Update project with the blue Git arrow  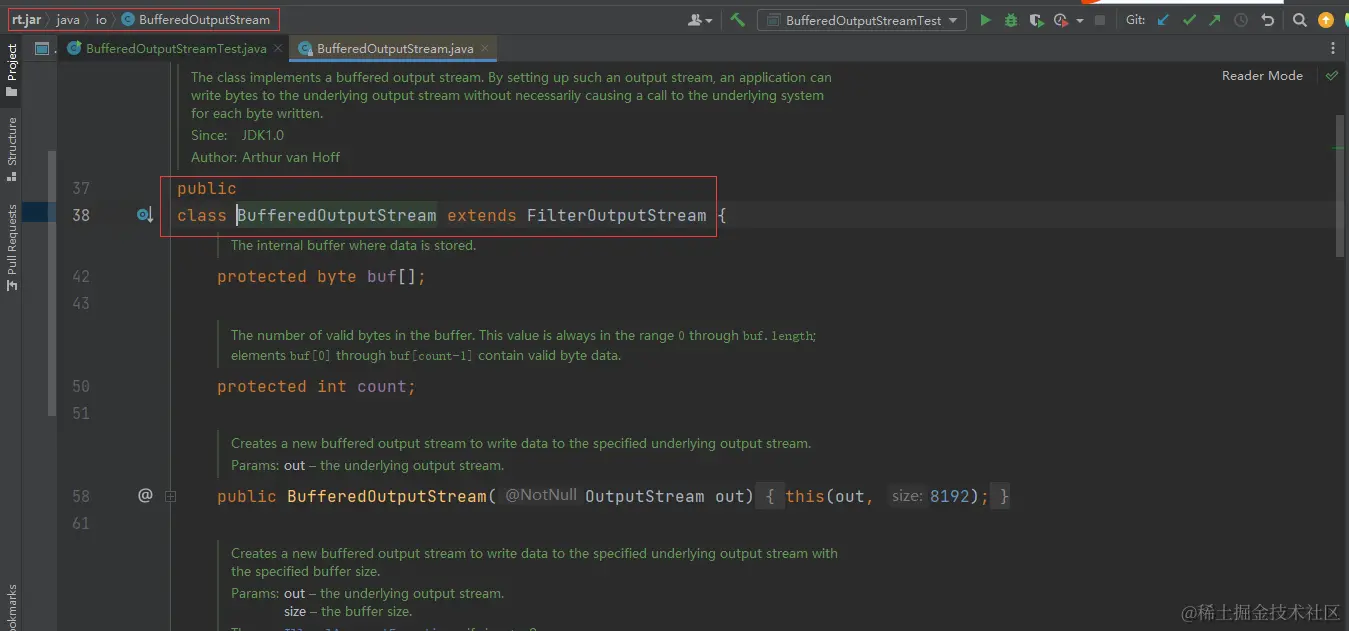click(x=1163, y=20)
